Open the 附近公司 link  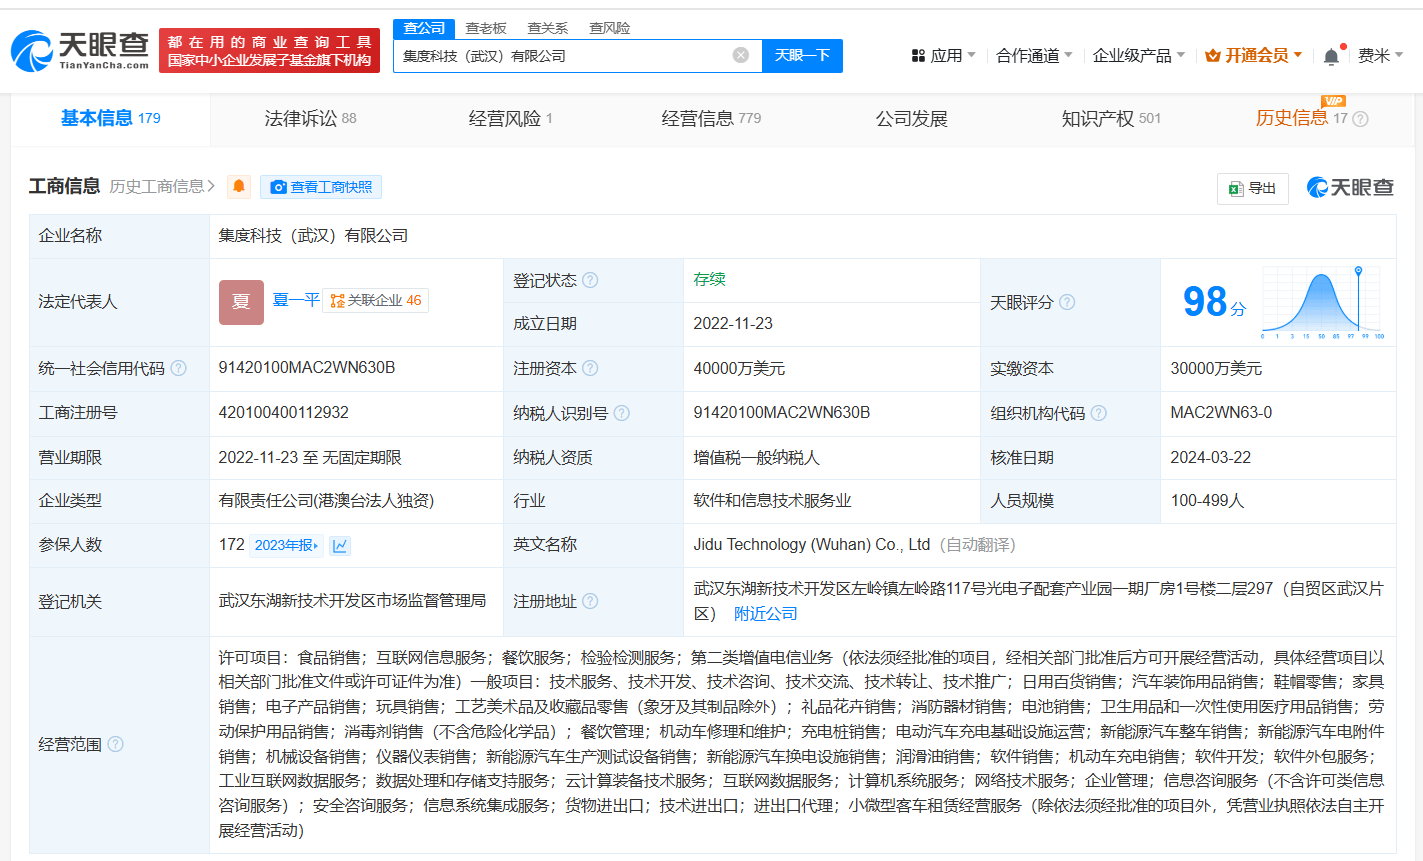[x=766, y=614]
